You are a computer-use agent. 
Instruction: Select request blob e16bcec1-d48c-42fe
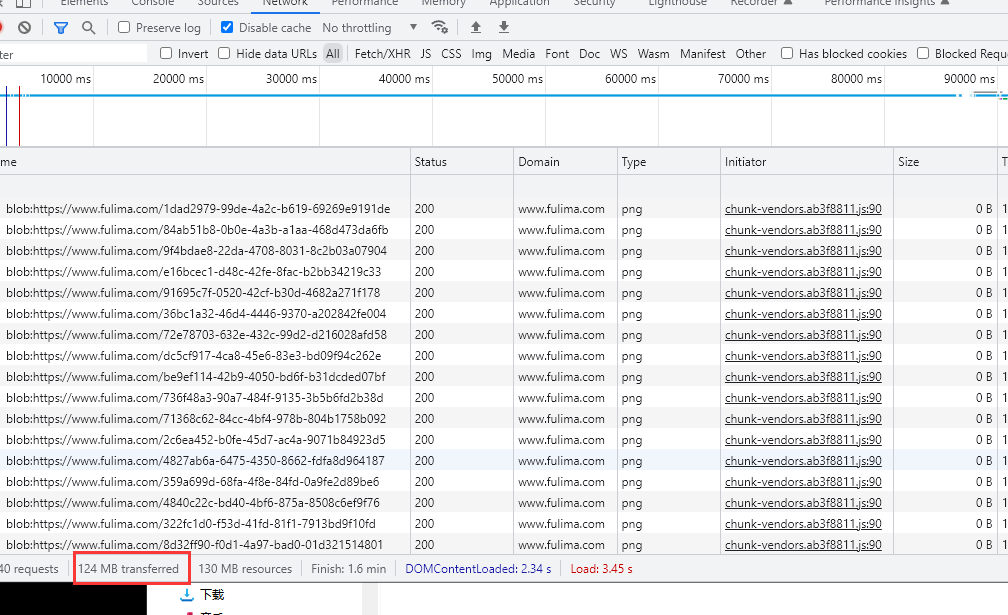(194, 272)
